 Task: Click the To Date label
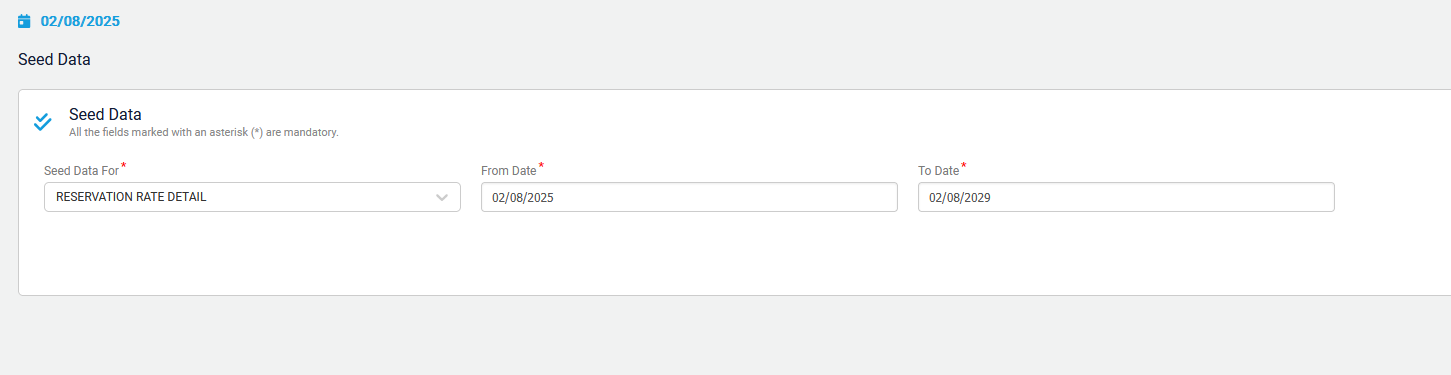point(938,171)
